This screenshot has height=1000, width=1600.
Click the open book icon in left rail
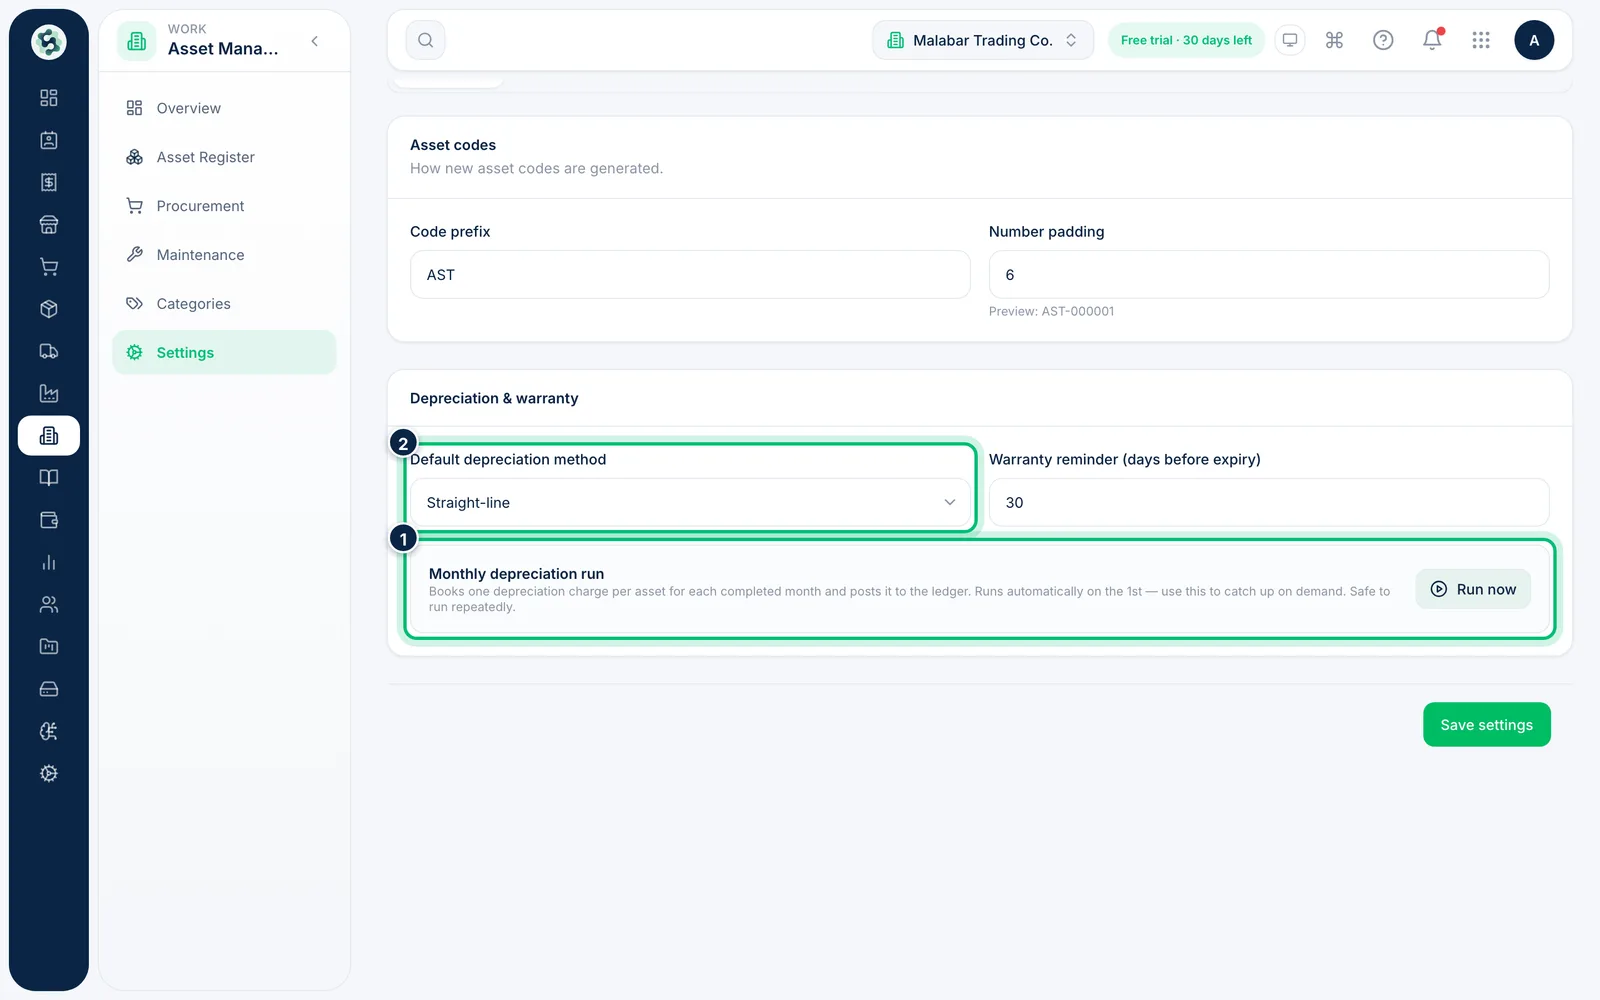pyautogui.click(x=49, y=478)
